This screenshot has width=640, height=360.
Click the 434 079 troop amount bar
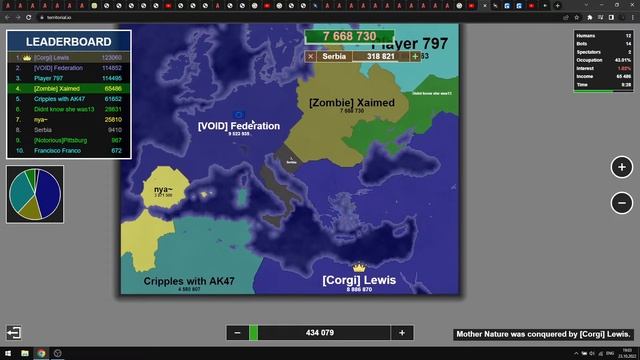pyautogui.click(x=320, y=333)
